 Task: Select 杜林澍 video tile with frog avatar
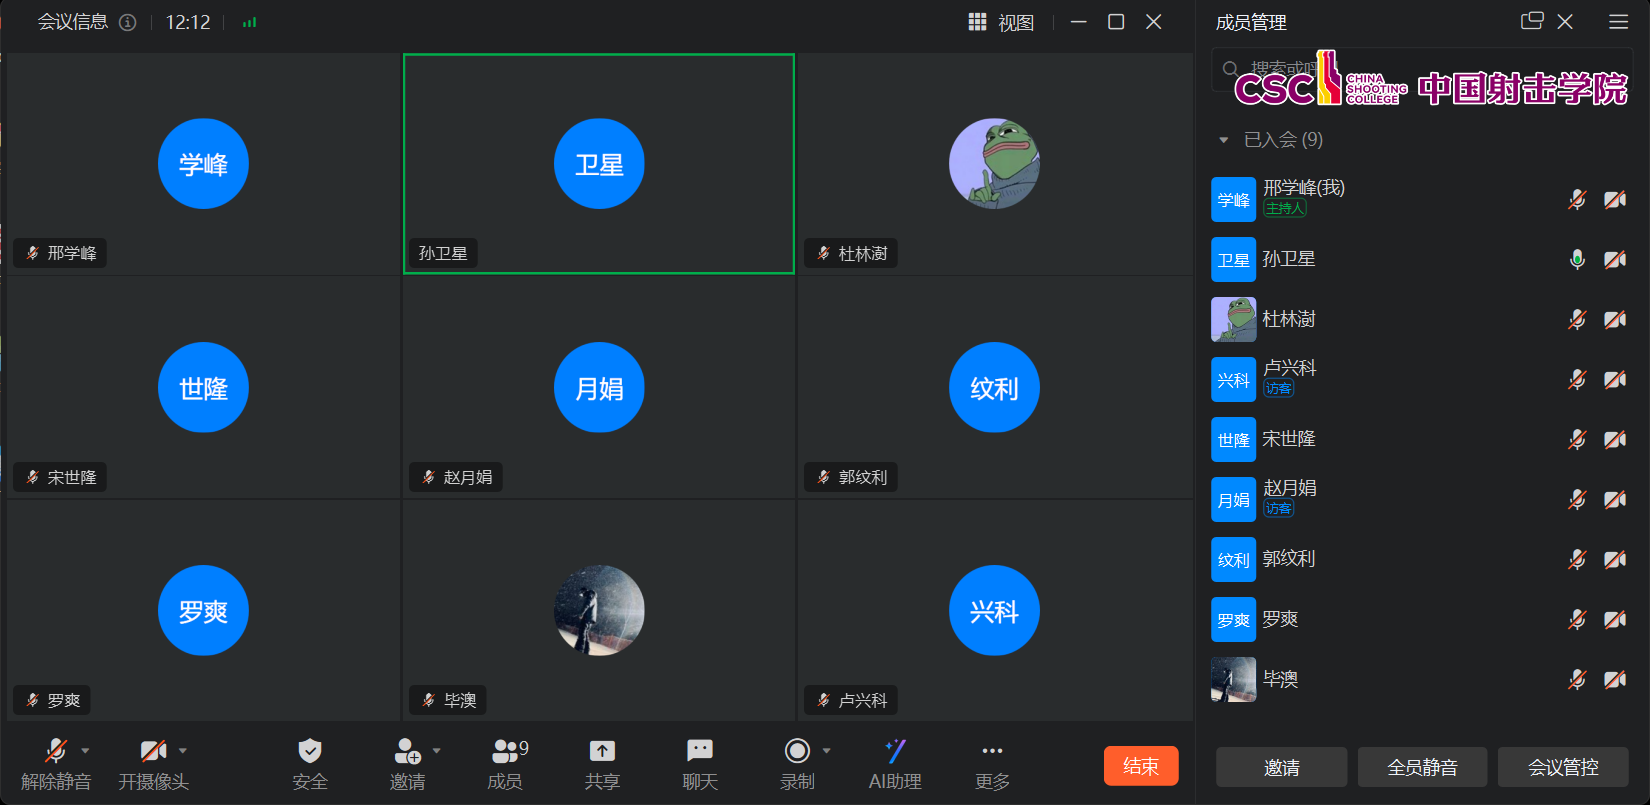pyautogui.click(x=994, y=164)
